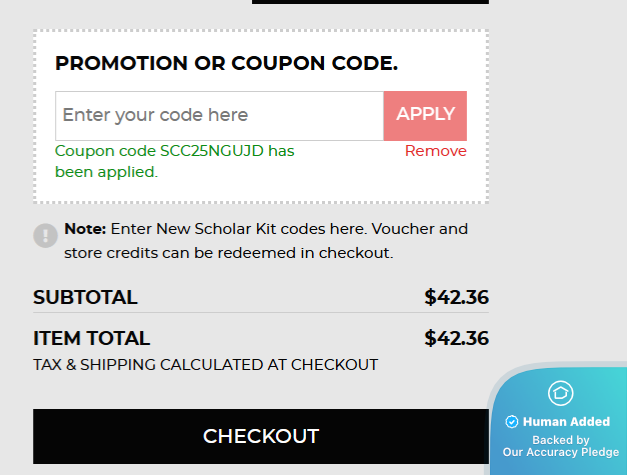Click the bold Note: label
Image resolution: width=627 pixels, height=475 pixels.
pyautogui.click(x=85, y=229)
